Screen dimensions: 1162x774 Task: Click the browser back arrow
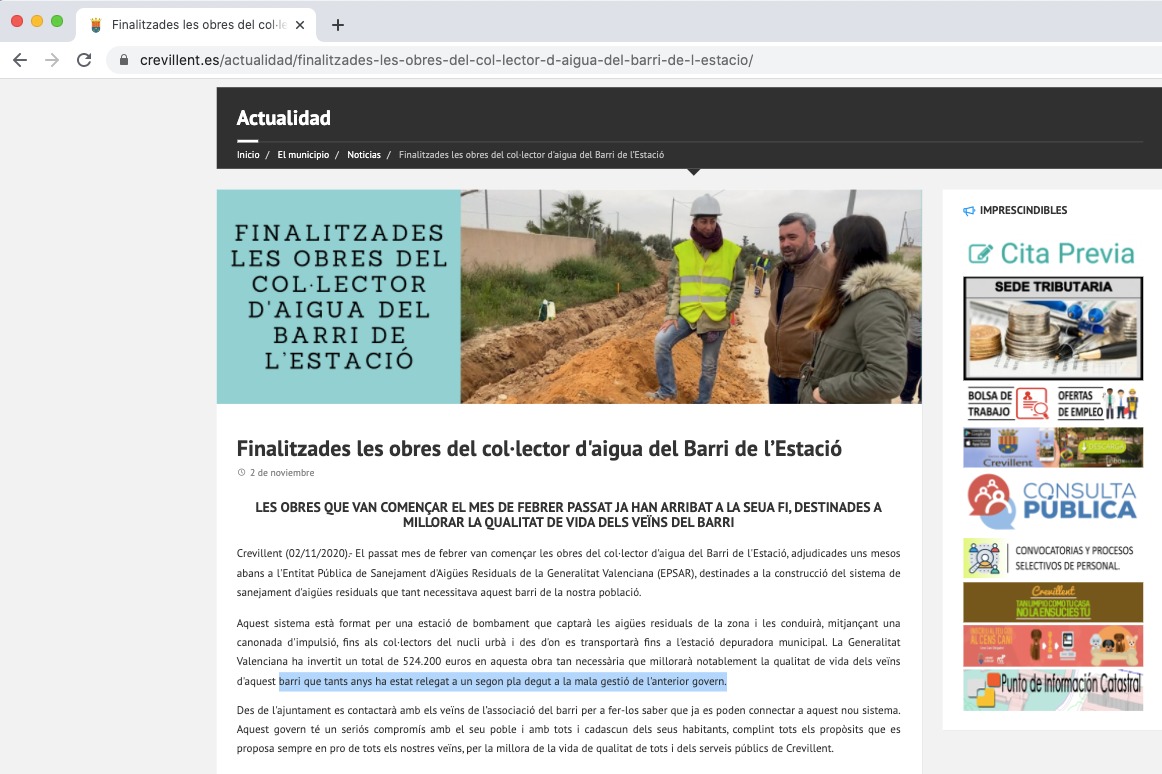(x=20, y=60)
